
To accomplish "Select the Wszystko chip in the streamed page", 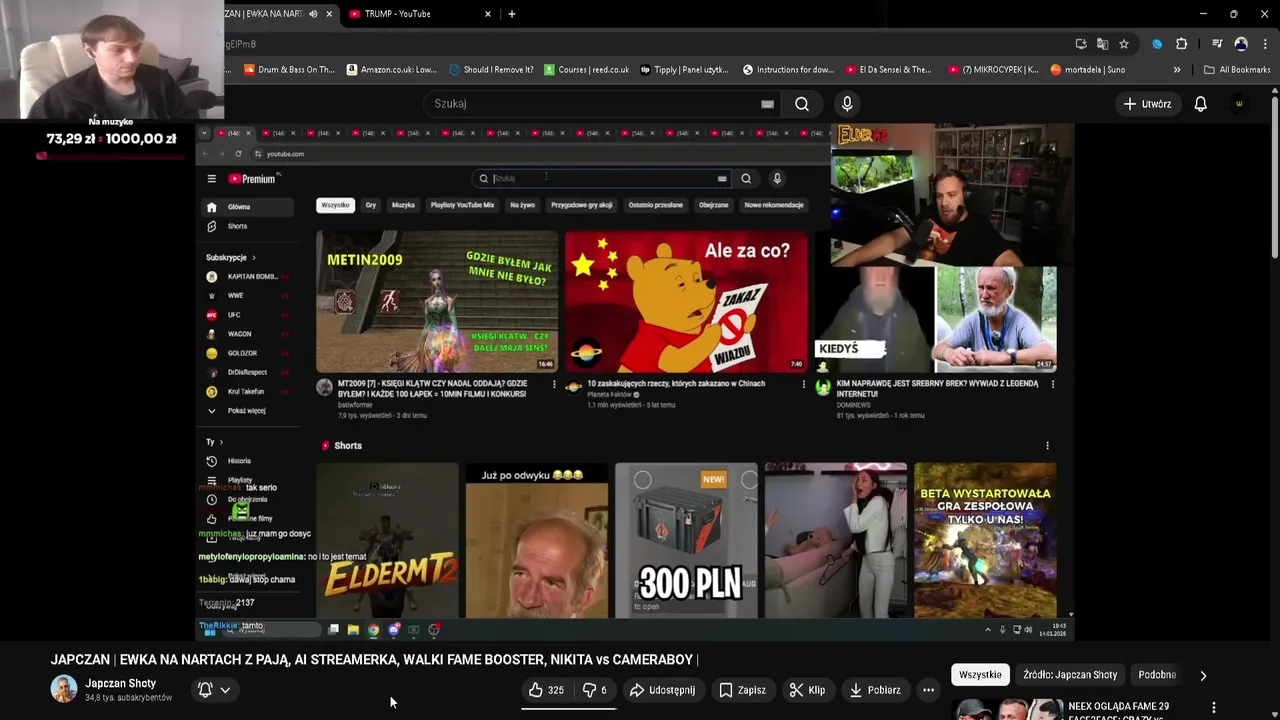I will click(x=335, y=205).
